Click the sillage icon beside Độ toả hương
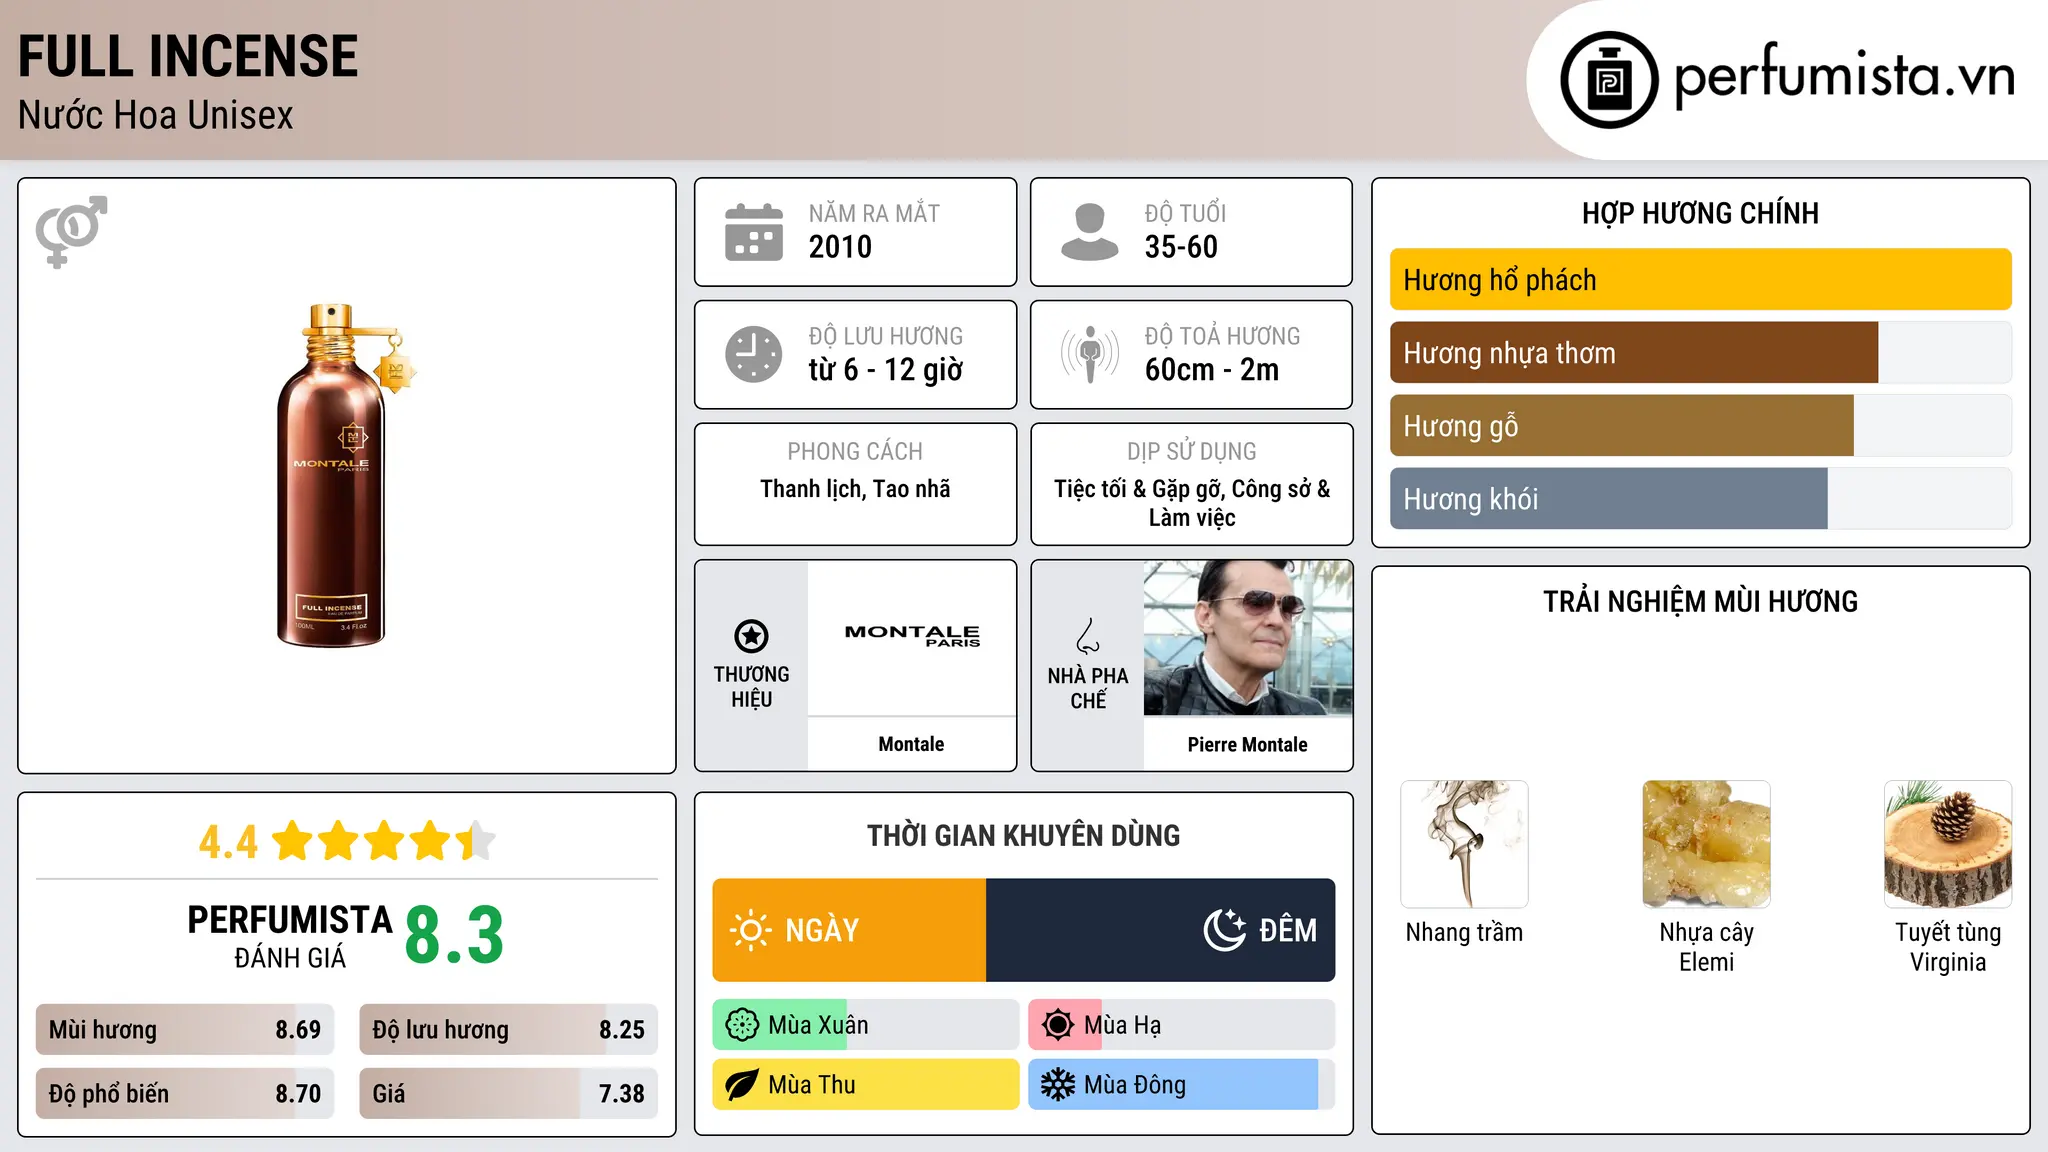Screen dimensions: 2048x1152 (1089, 354)
